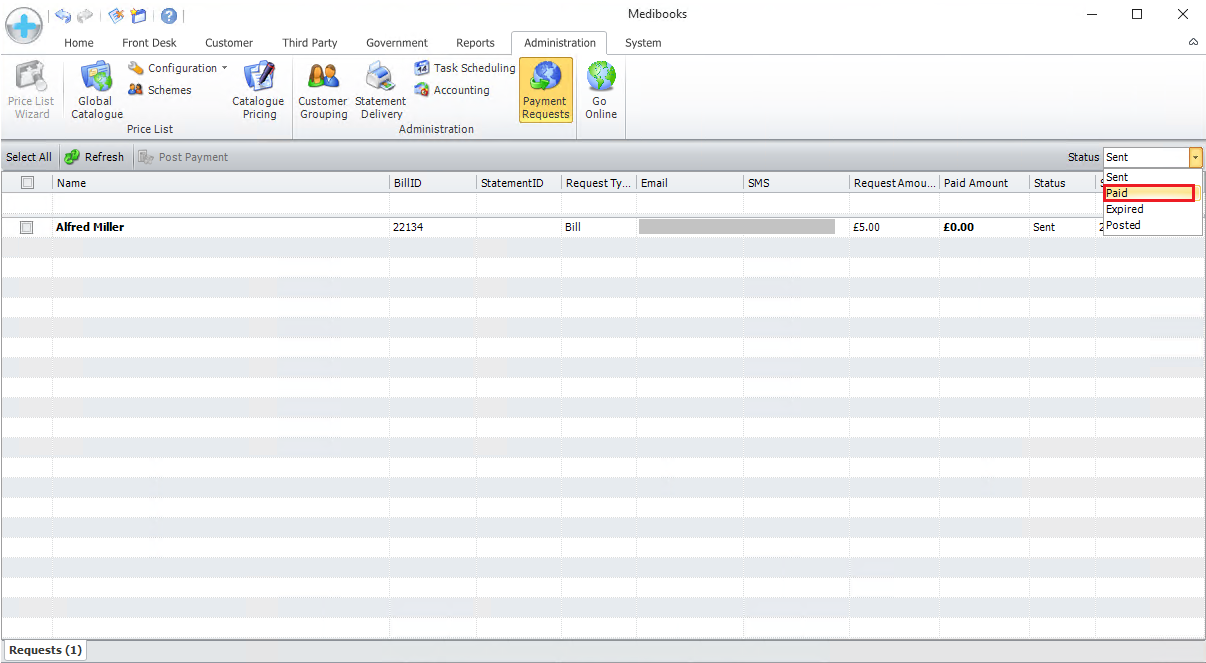The width and height of the screenshot is (1206, 663).
Task: Collapse the Status dropdown arrow
Action: point(1195,157)
